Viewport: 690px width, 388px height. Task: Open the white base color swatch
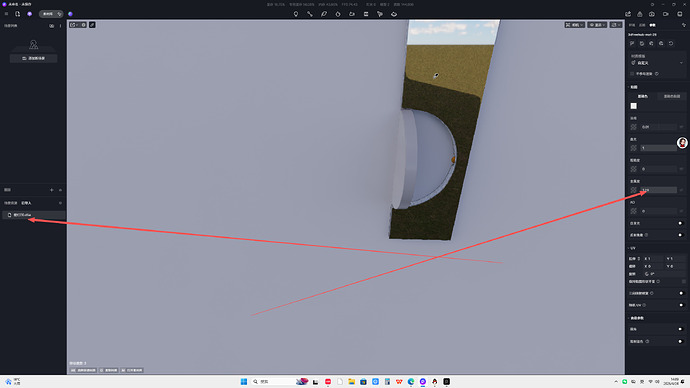pos(634,106)
